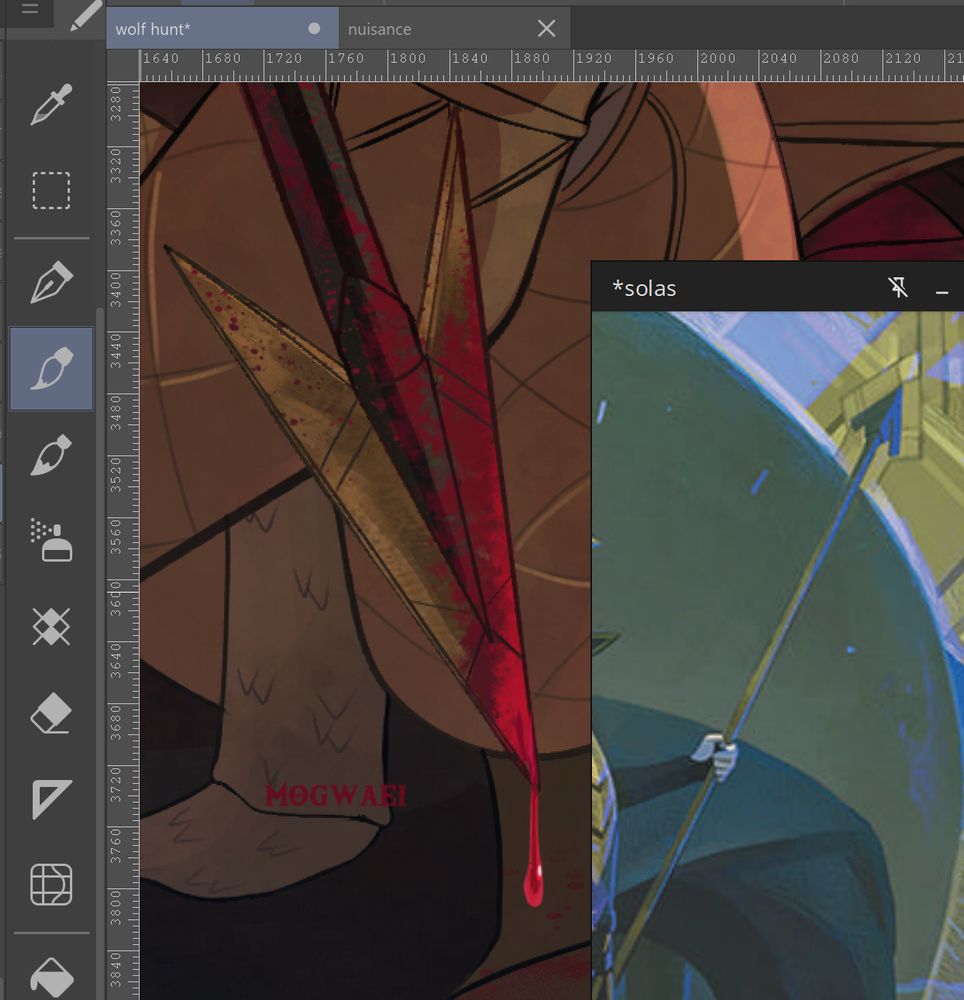Click the ruler origin corner box

click(122, 66)
